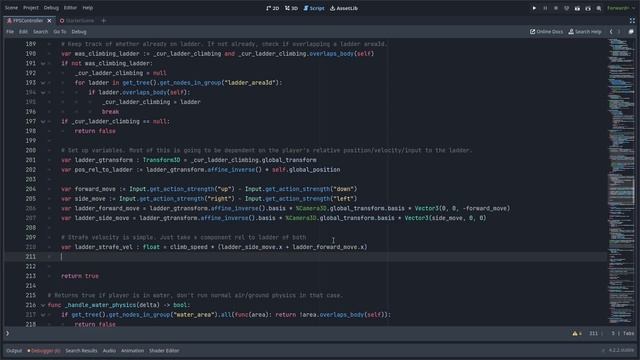Open the script editor File menu
Screen dimensions: 640x360
coord(10,31)
